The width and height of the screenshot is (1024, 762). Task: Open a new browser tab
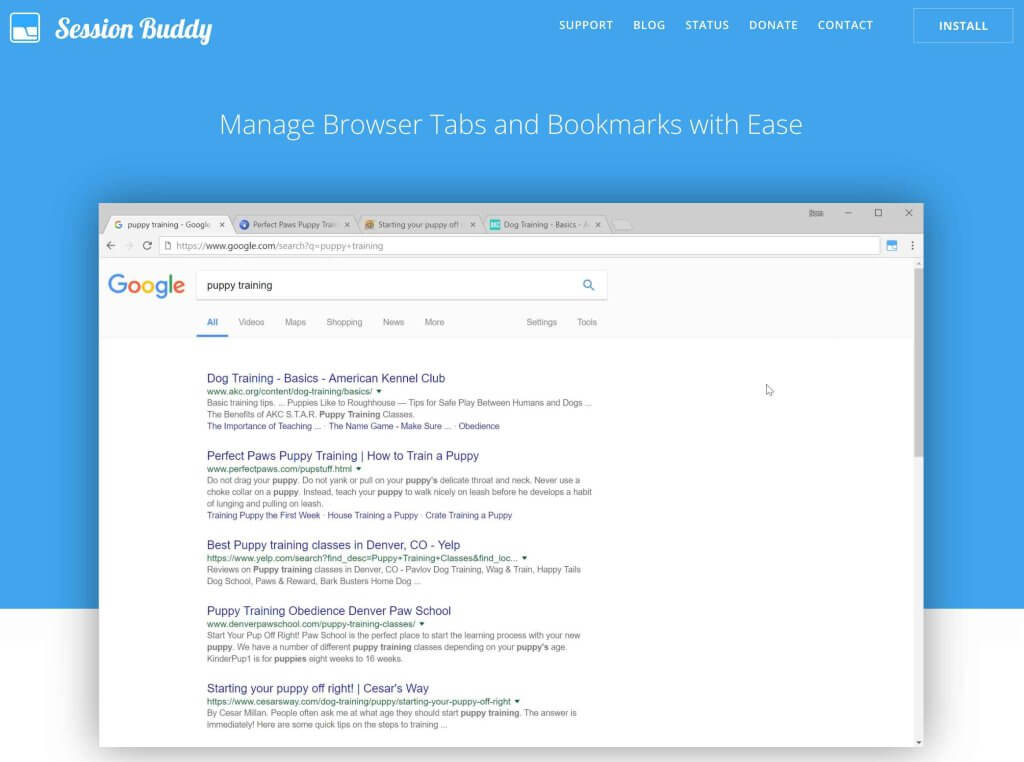coord(622,225)
